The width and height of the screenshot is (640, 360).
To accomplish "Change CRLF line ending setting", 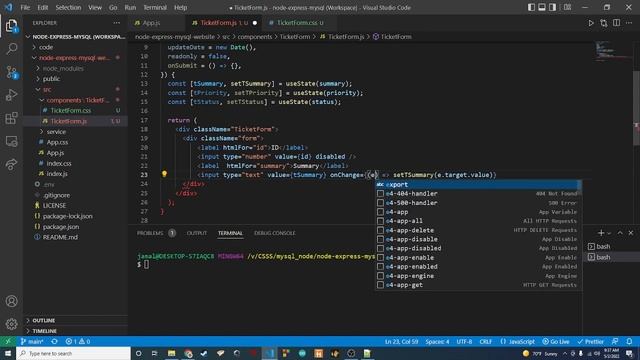I will tap(486, 342).
